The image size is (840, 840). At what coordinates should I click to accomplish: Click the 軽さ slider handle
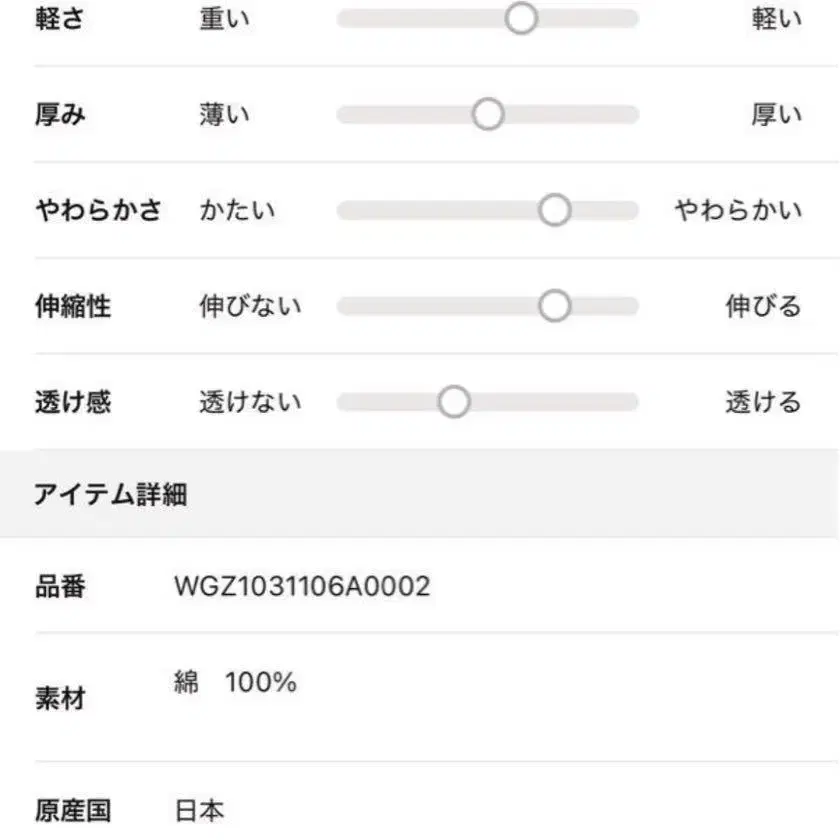[x=521, y=18]
